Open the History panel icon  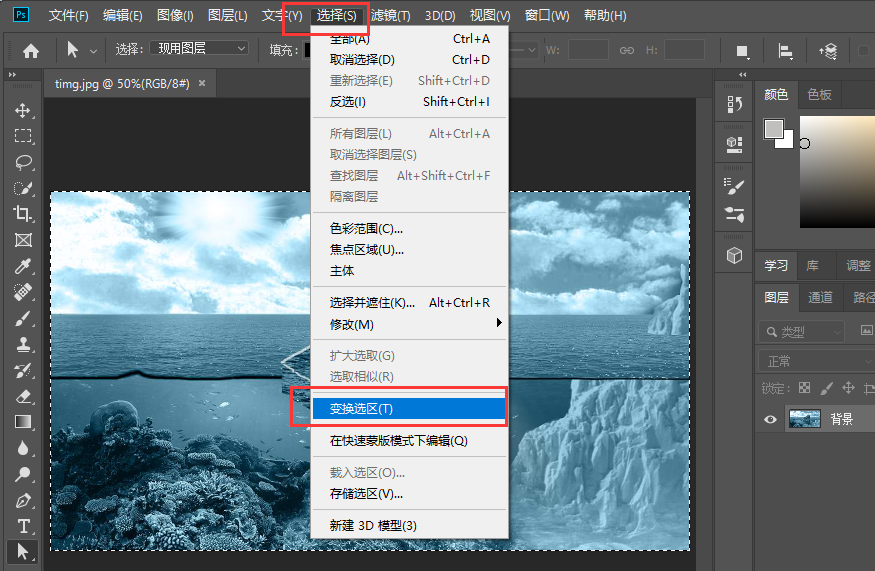pos(734,104)
